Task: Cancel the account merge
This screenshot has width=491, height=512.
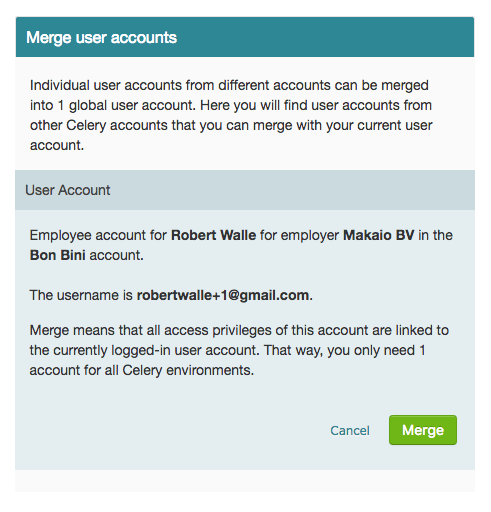Action: click(350, 430)
